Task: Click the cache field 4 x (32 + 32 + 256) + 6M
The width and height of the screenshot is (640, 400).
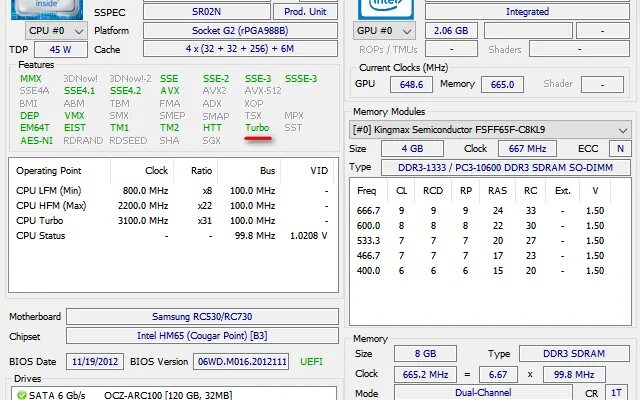Action: tap(240, 49)
